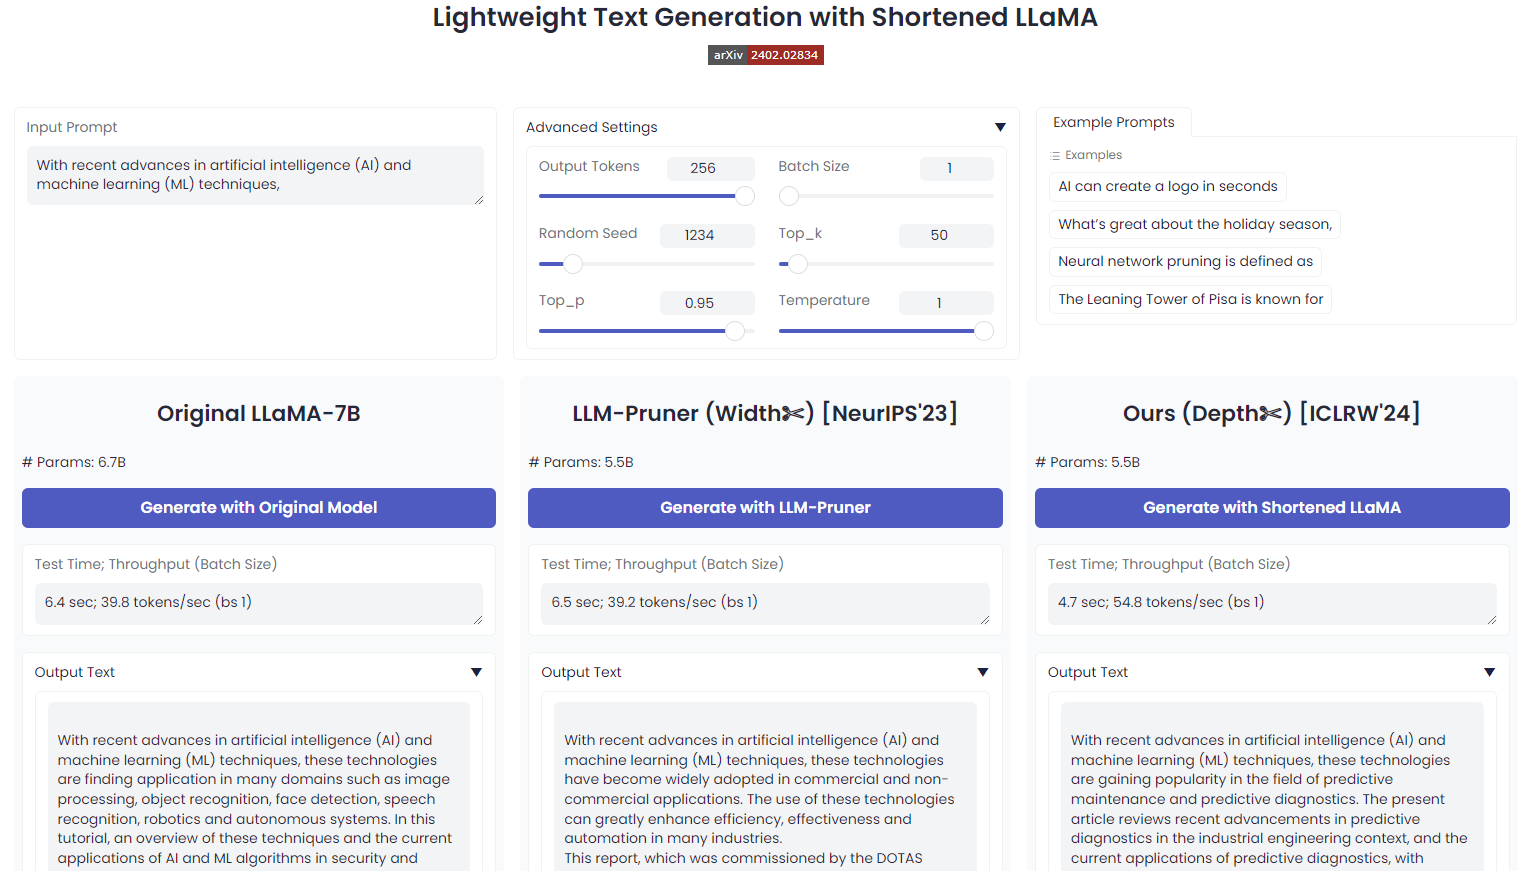The width and height of the screenshot is (1532, 871).
Task: Pick the Neural network pruning example prompt
Action: point(1185,261)
